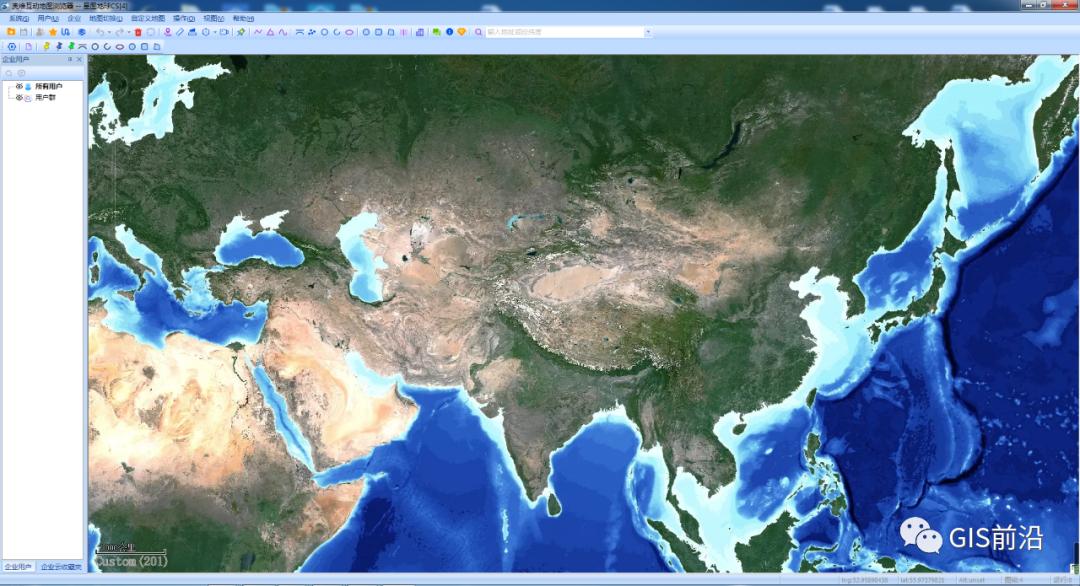Open the 地图切换 menu
Viewport: 1080px width, 586px height.
[x=107, y=17]
